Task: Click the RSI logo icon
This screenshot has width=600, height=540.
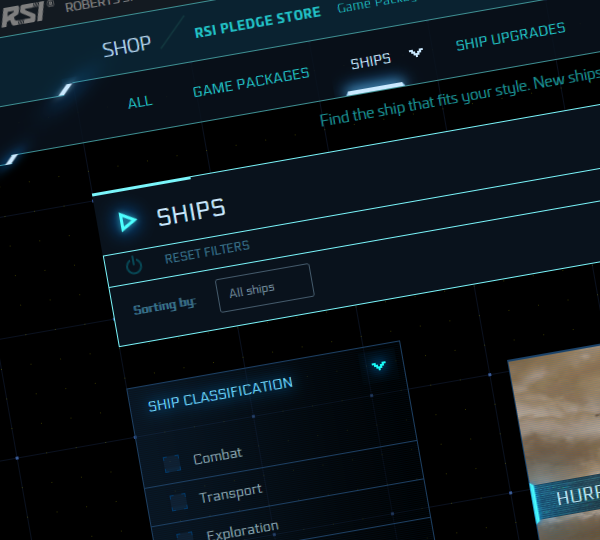Action: [x=21, y=13]
